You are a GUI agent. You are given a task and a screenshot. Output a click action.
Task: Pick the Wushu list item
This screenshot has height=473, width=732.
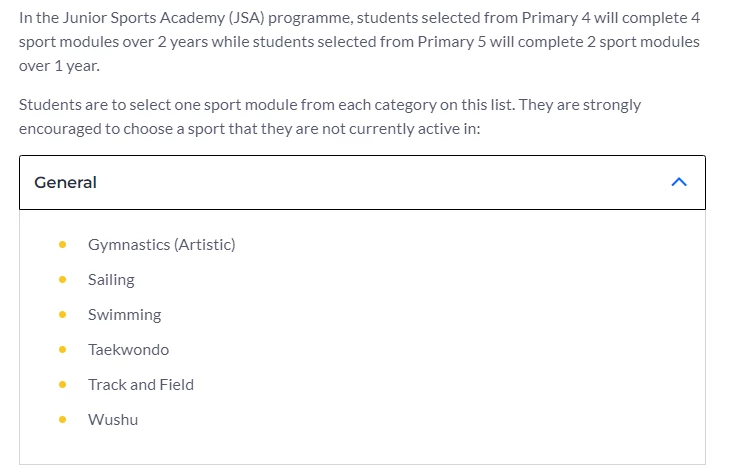113,420
